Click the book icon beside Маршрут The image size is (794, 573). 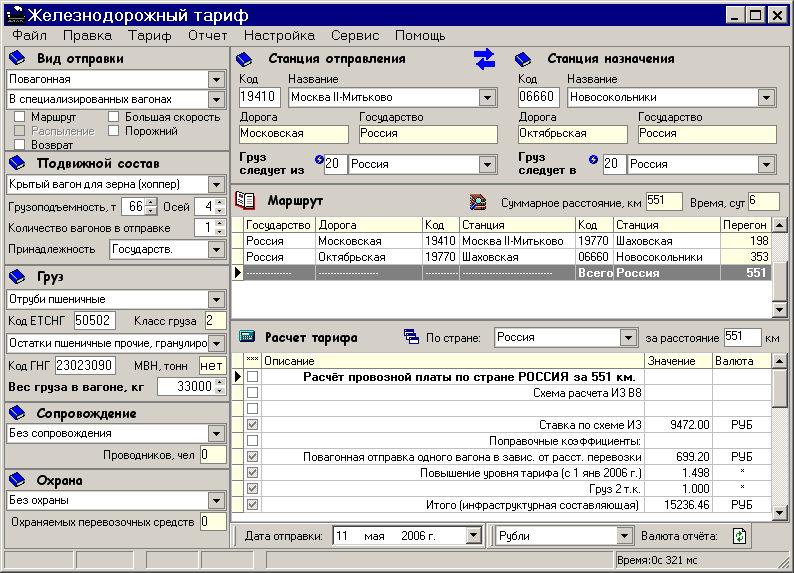coord(245,200)
